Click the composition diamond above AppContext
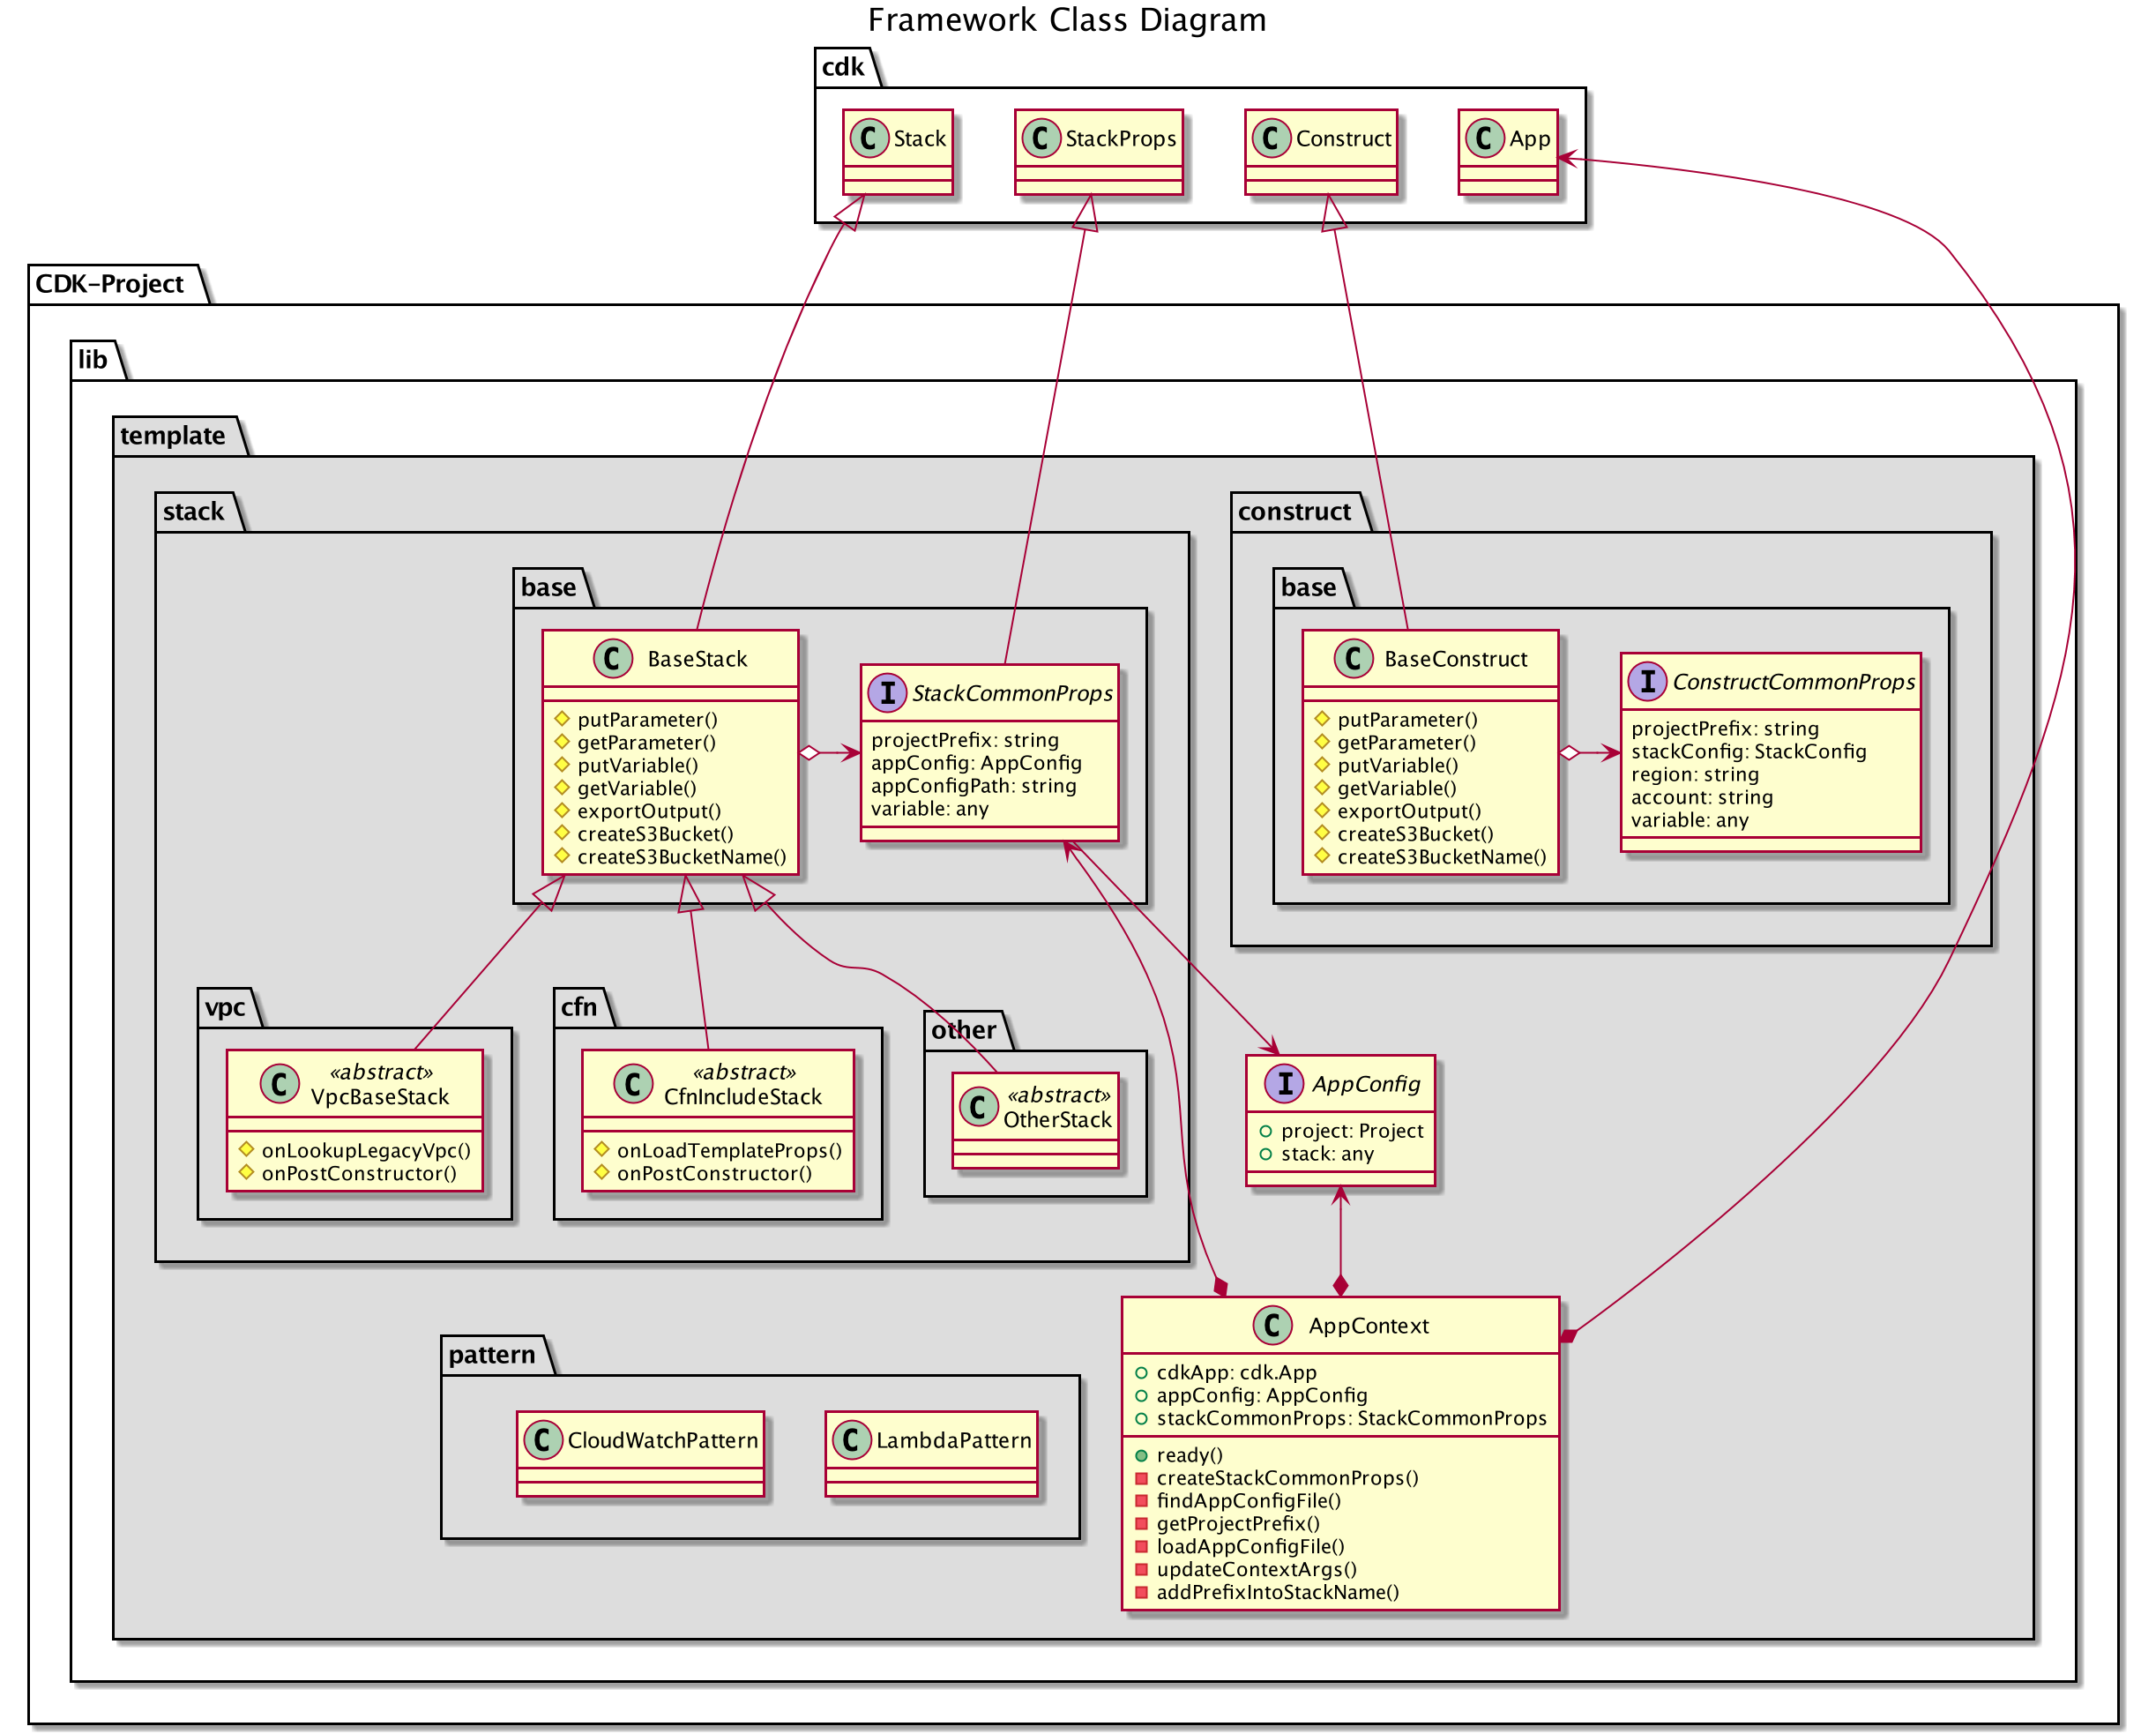Screen dimensions: 2156x1734 tap(1340, 1285)
